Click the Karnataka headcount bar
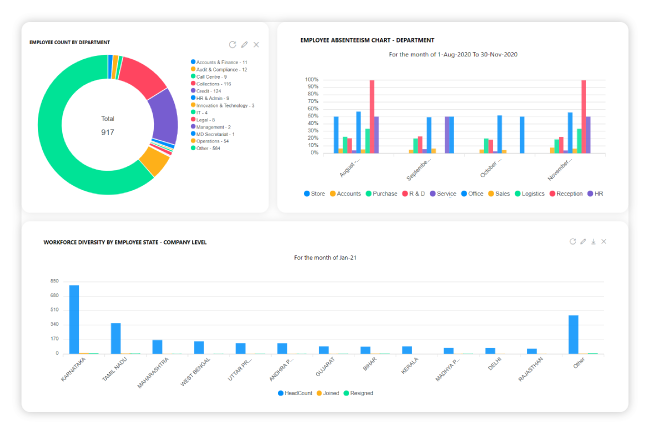 (74, 319)
